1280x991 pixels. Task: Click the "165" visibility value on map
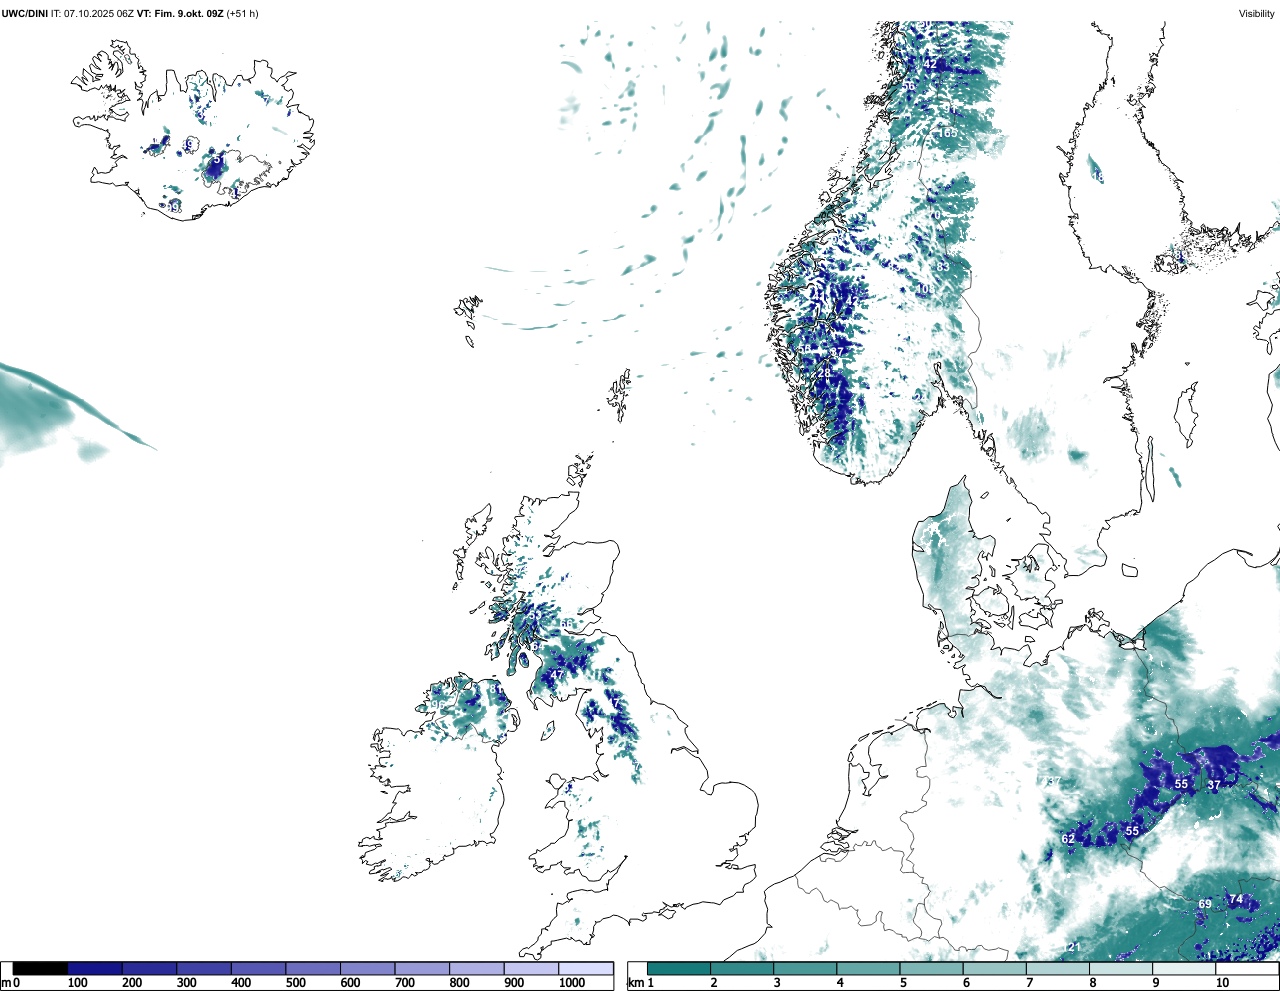pyautogui.click(x=947, y=133)
